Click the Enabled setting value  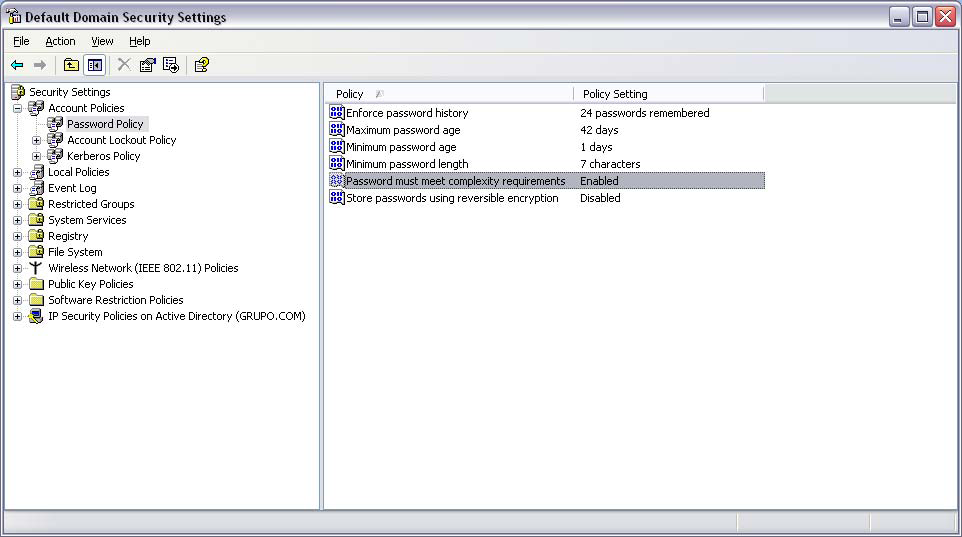[x=599, y=181]
